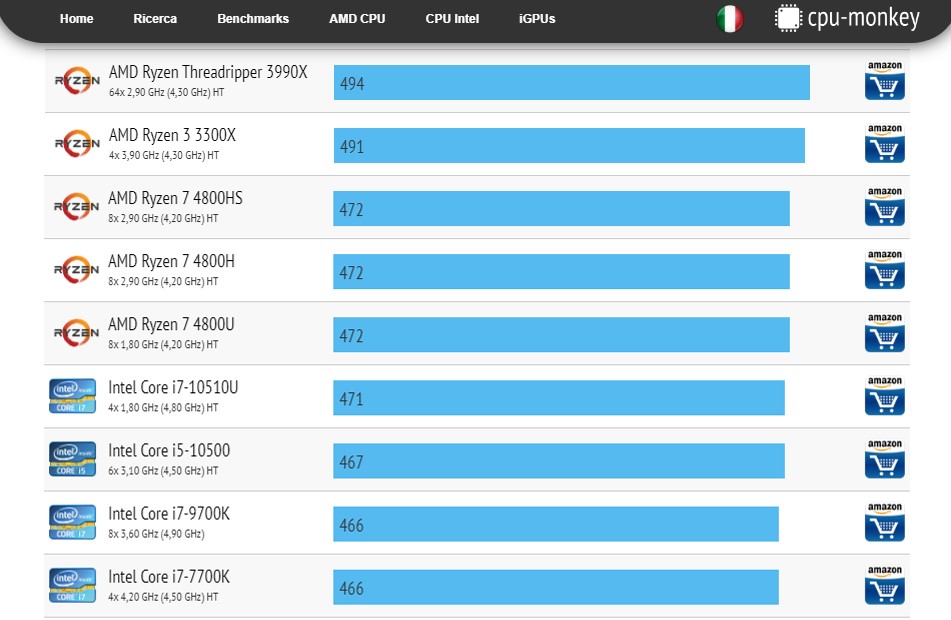Open AMD Ryzen 7 4800U link

(x=171, y=324)
